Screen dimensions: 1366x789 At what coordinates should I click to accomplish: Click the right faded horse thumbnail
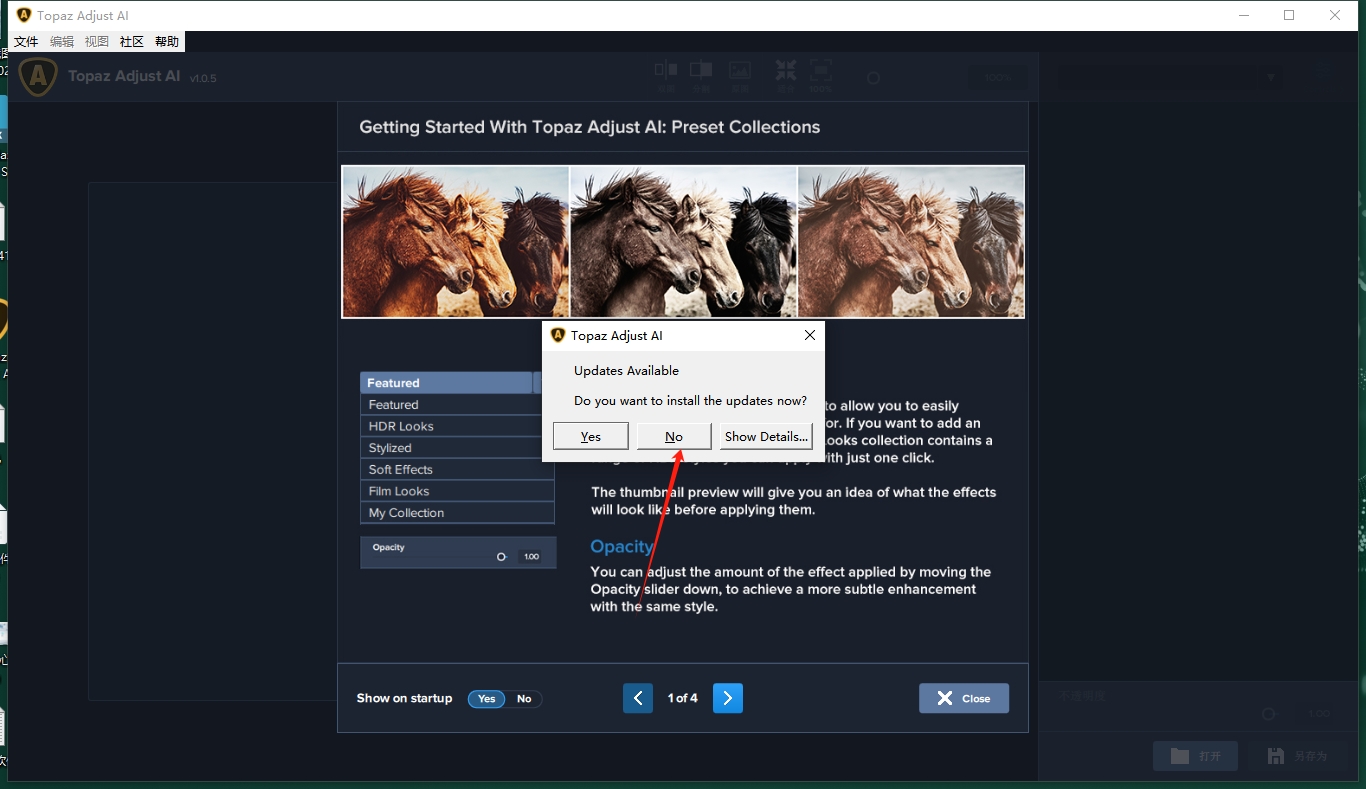coord(911,242)
